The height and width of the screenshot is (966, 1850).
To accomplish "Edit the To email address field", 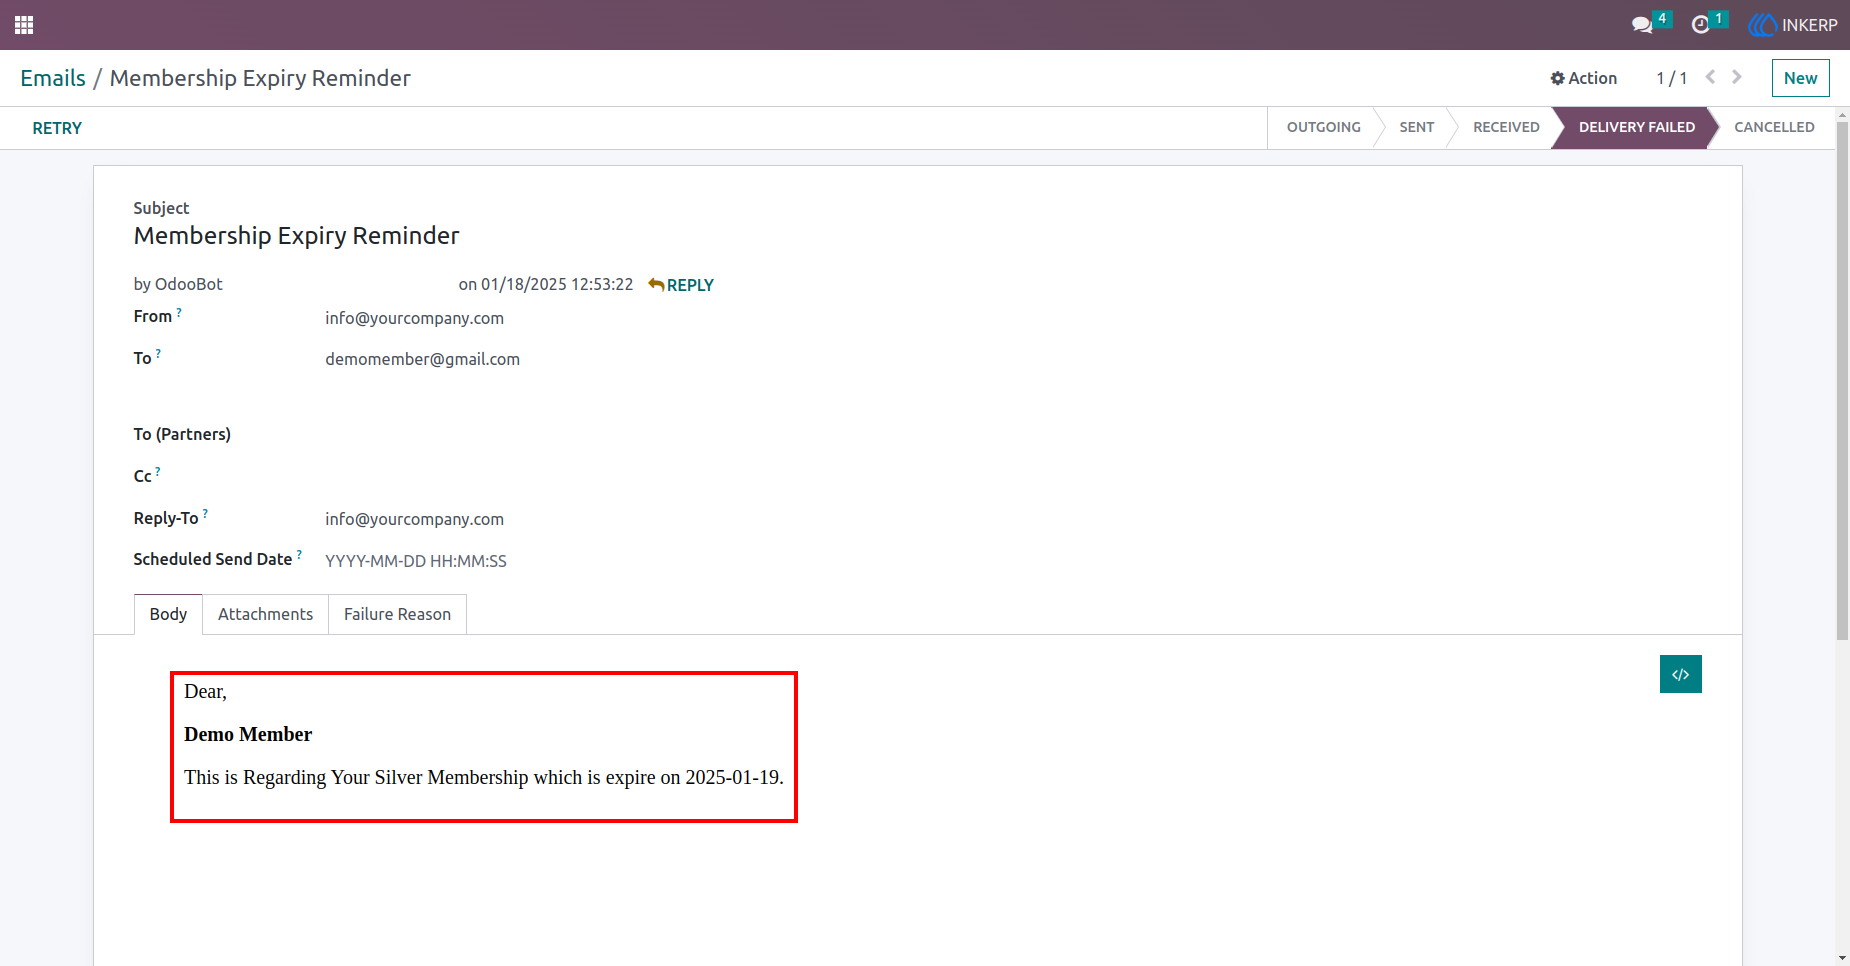I will pos(422,359).
